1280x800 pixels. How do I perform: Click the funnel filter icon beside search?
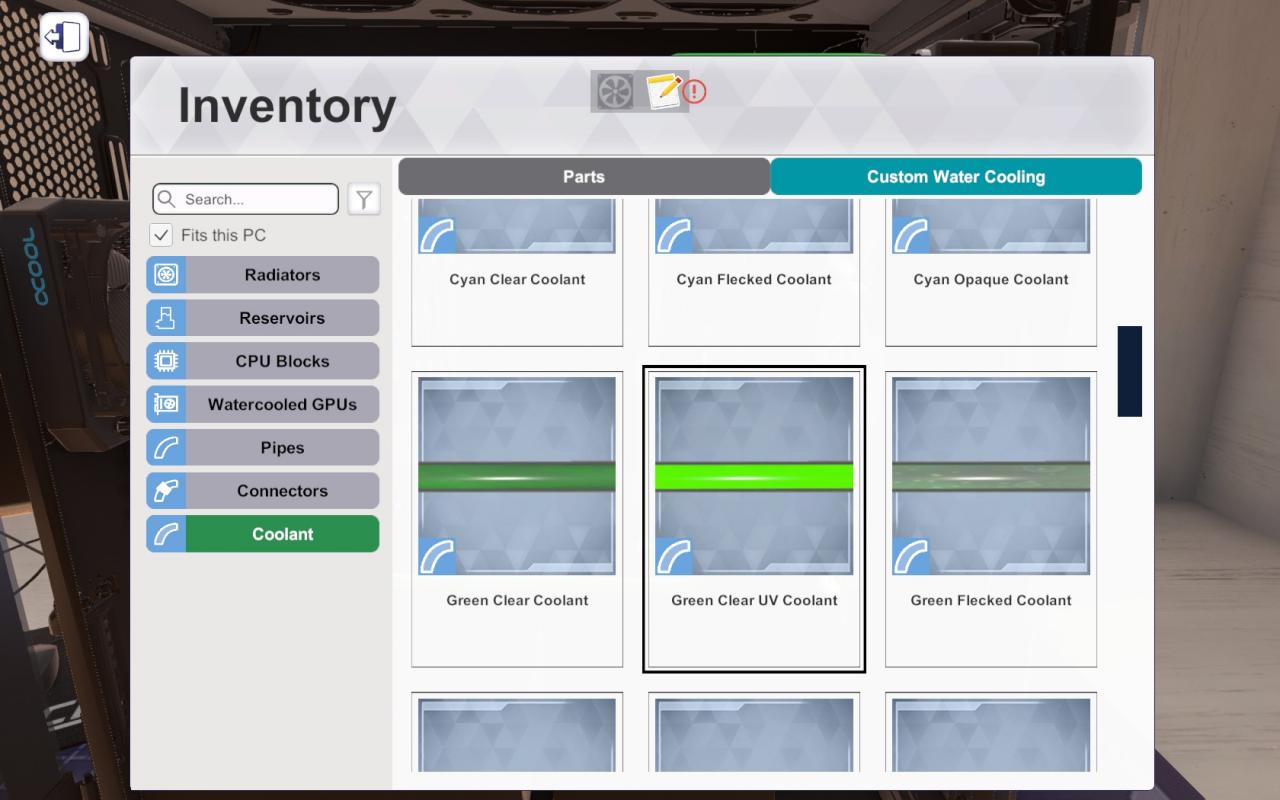[x=364, y=199]
